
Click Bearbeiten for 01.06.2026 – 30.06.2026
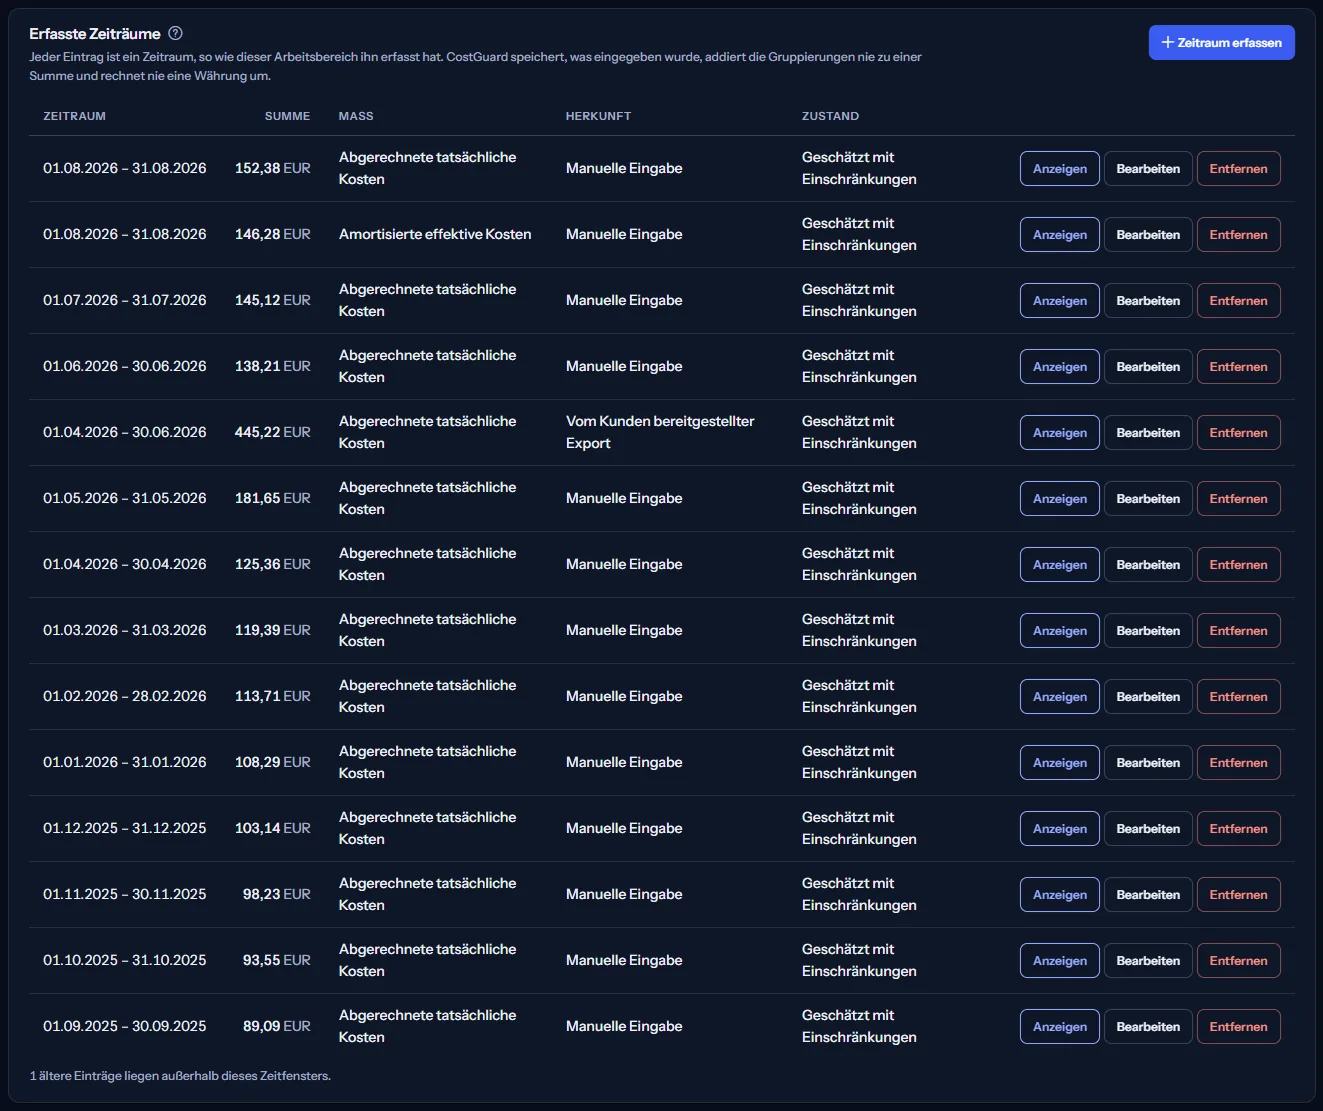pyautogui.click(x=1148, y=367)
